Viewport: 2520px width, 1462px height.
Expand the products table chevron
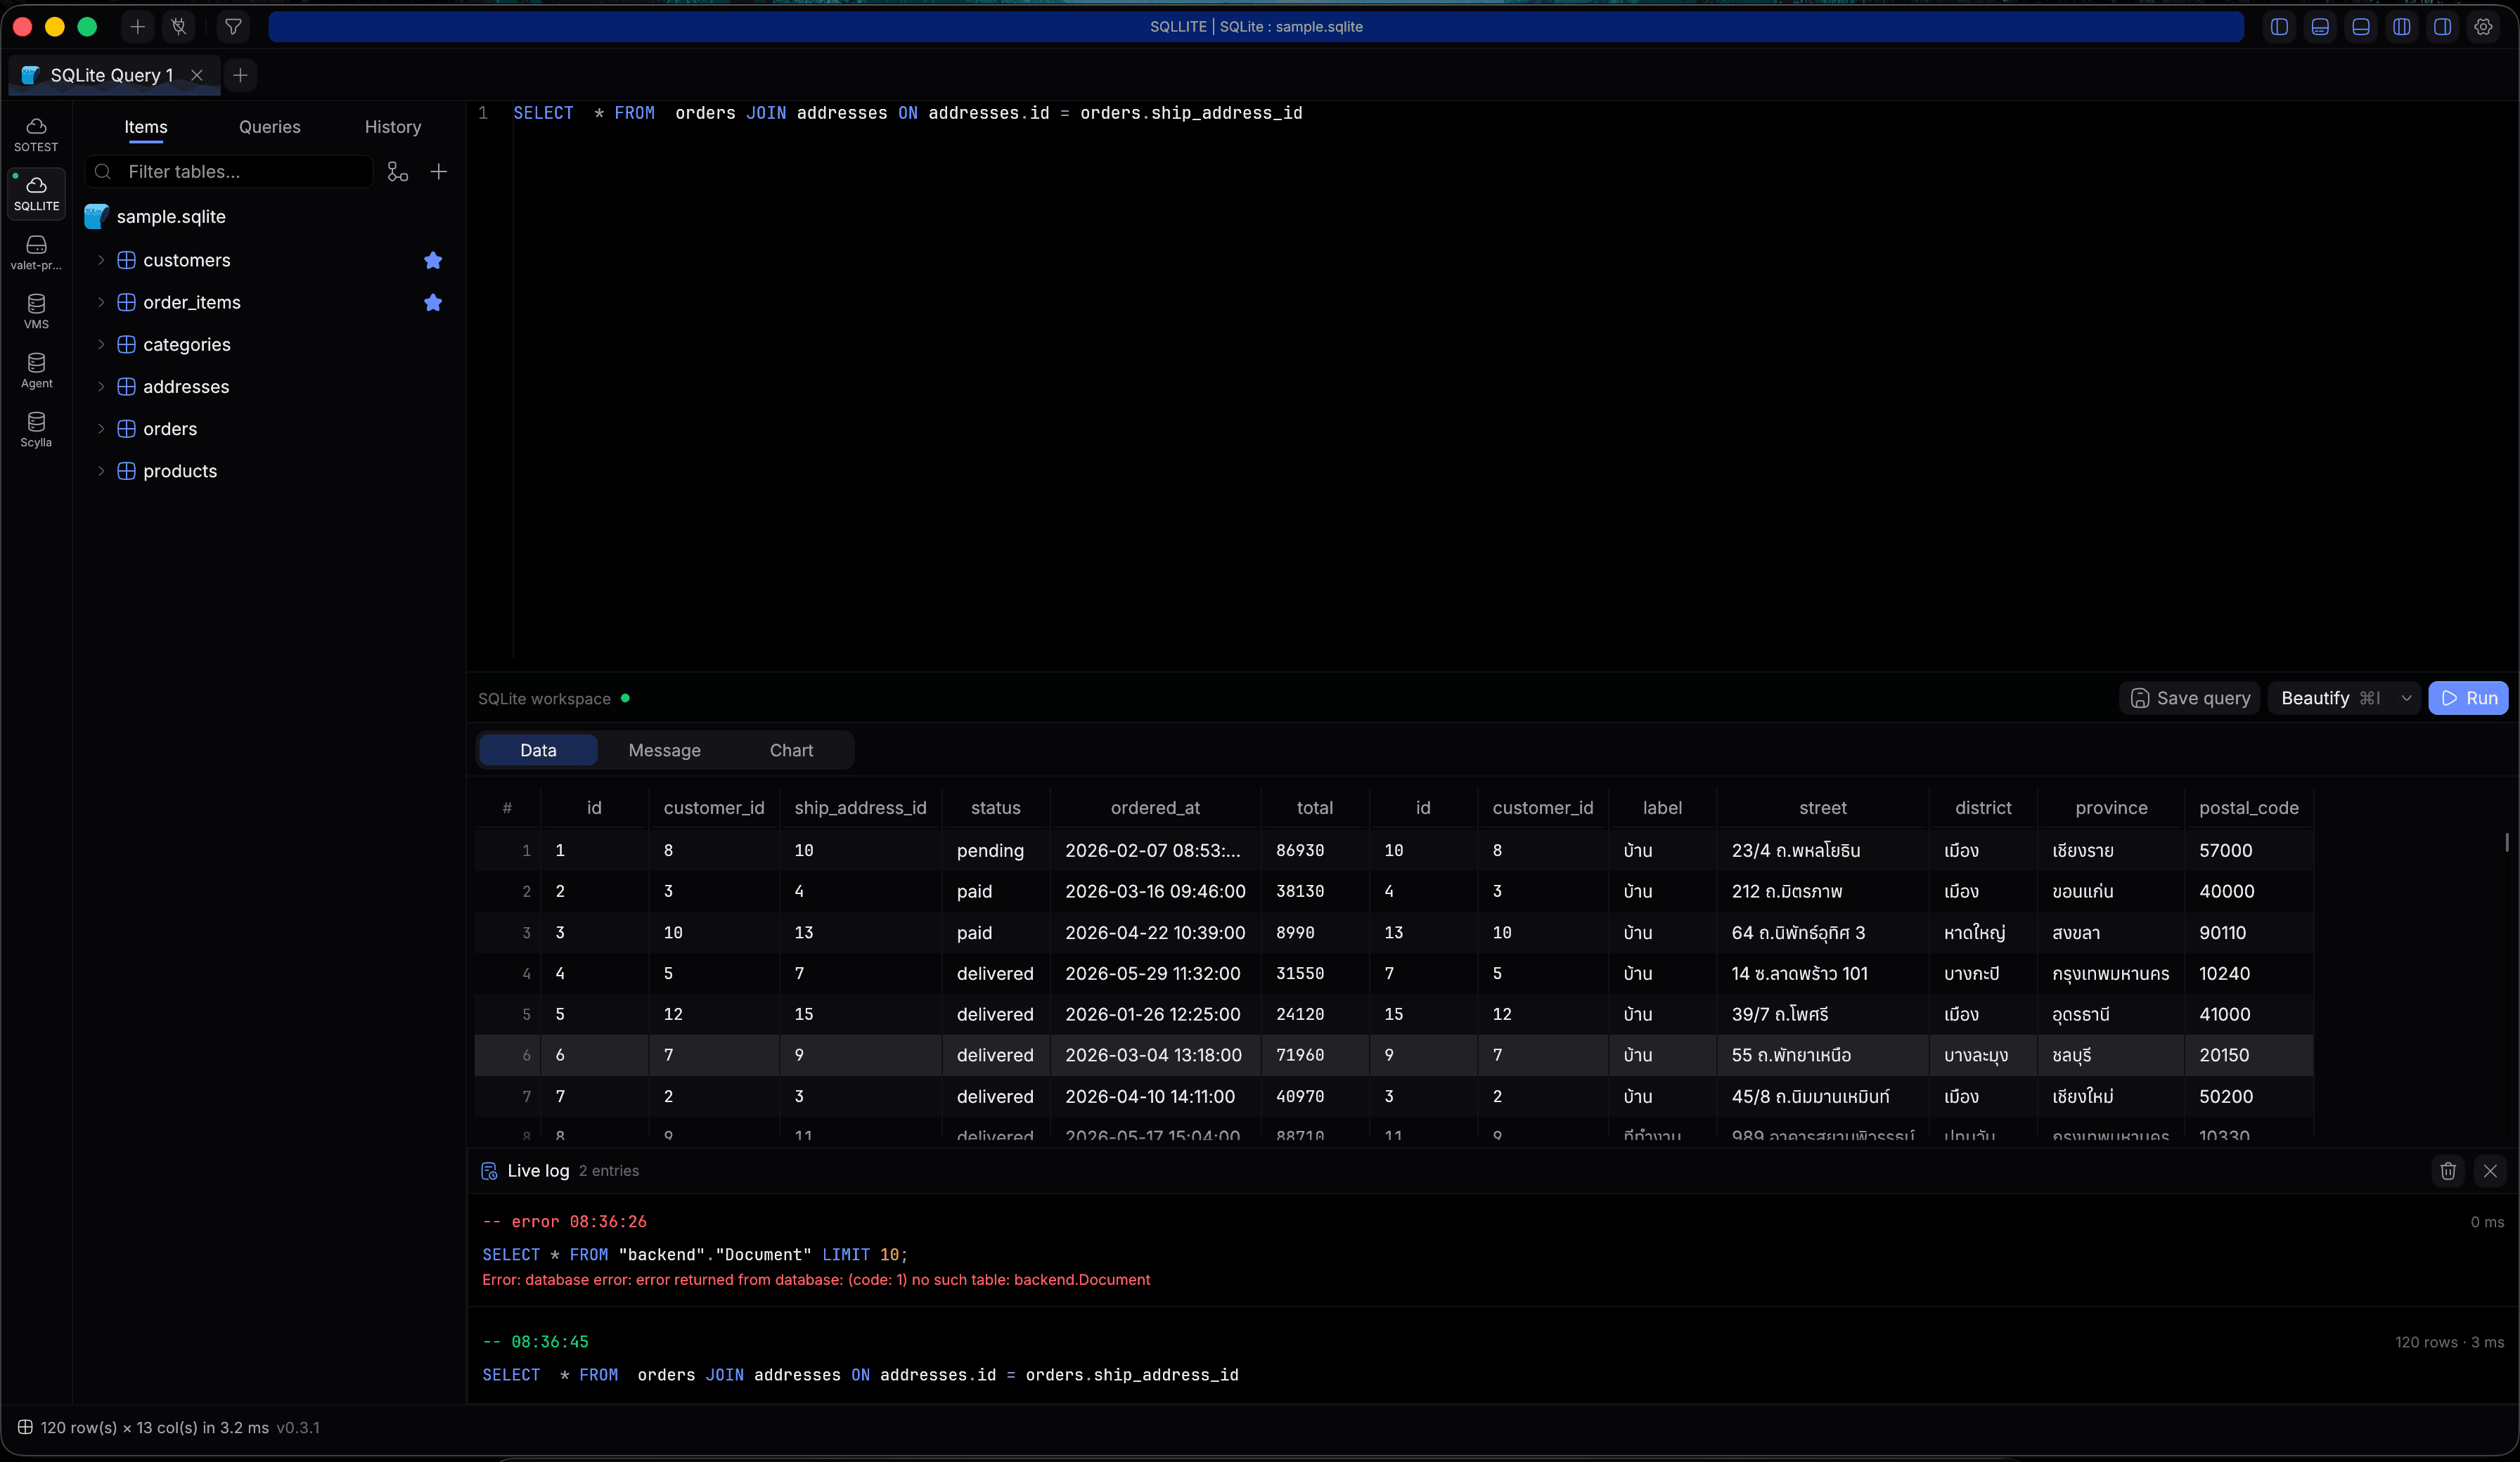click(101, 471)
